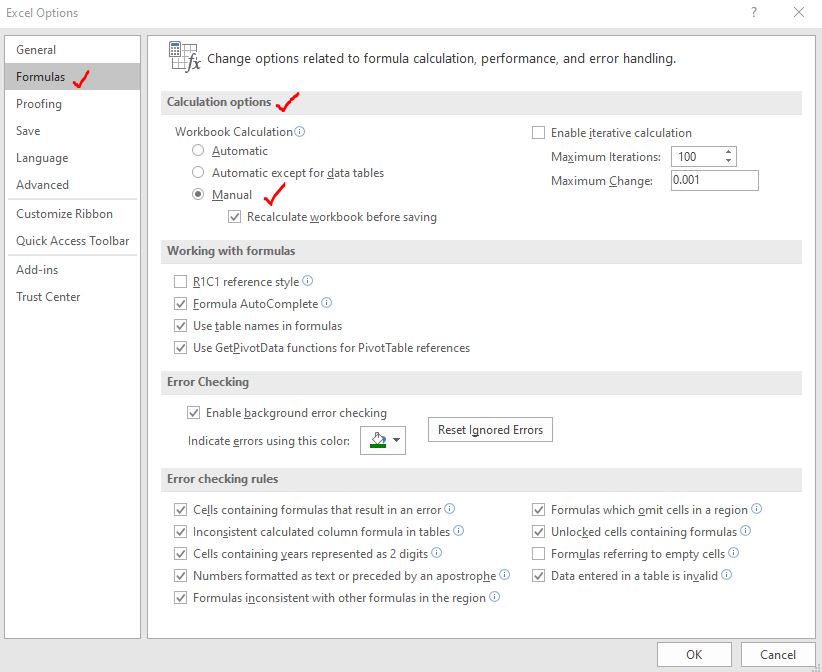Open the Add-ins category

pos(72,270)
